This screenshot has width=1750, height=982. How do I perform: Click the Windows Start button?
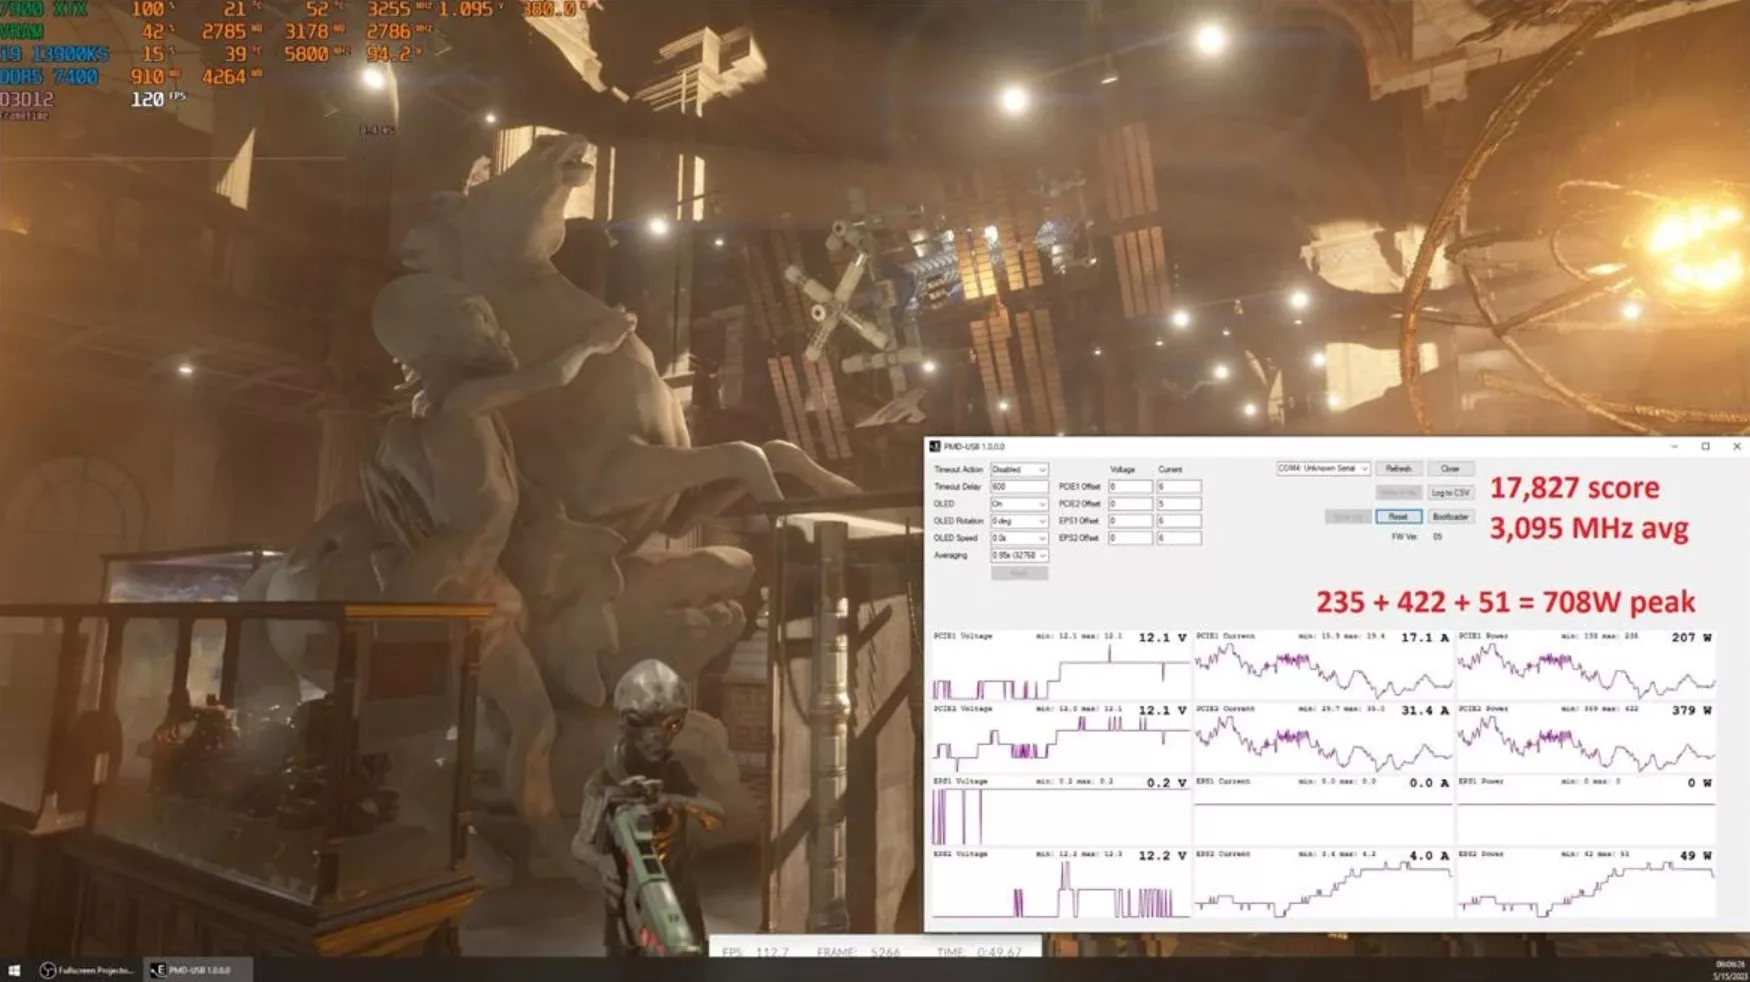point(14,968)
